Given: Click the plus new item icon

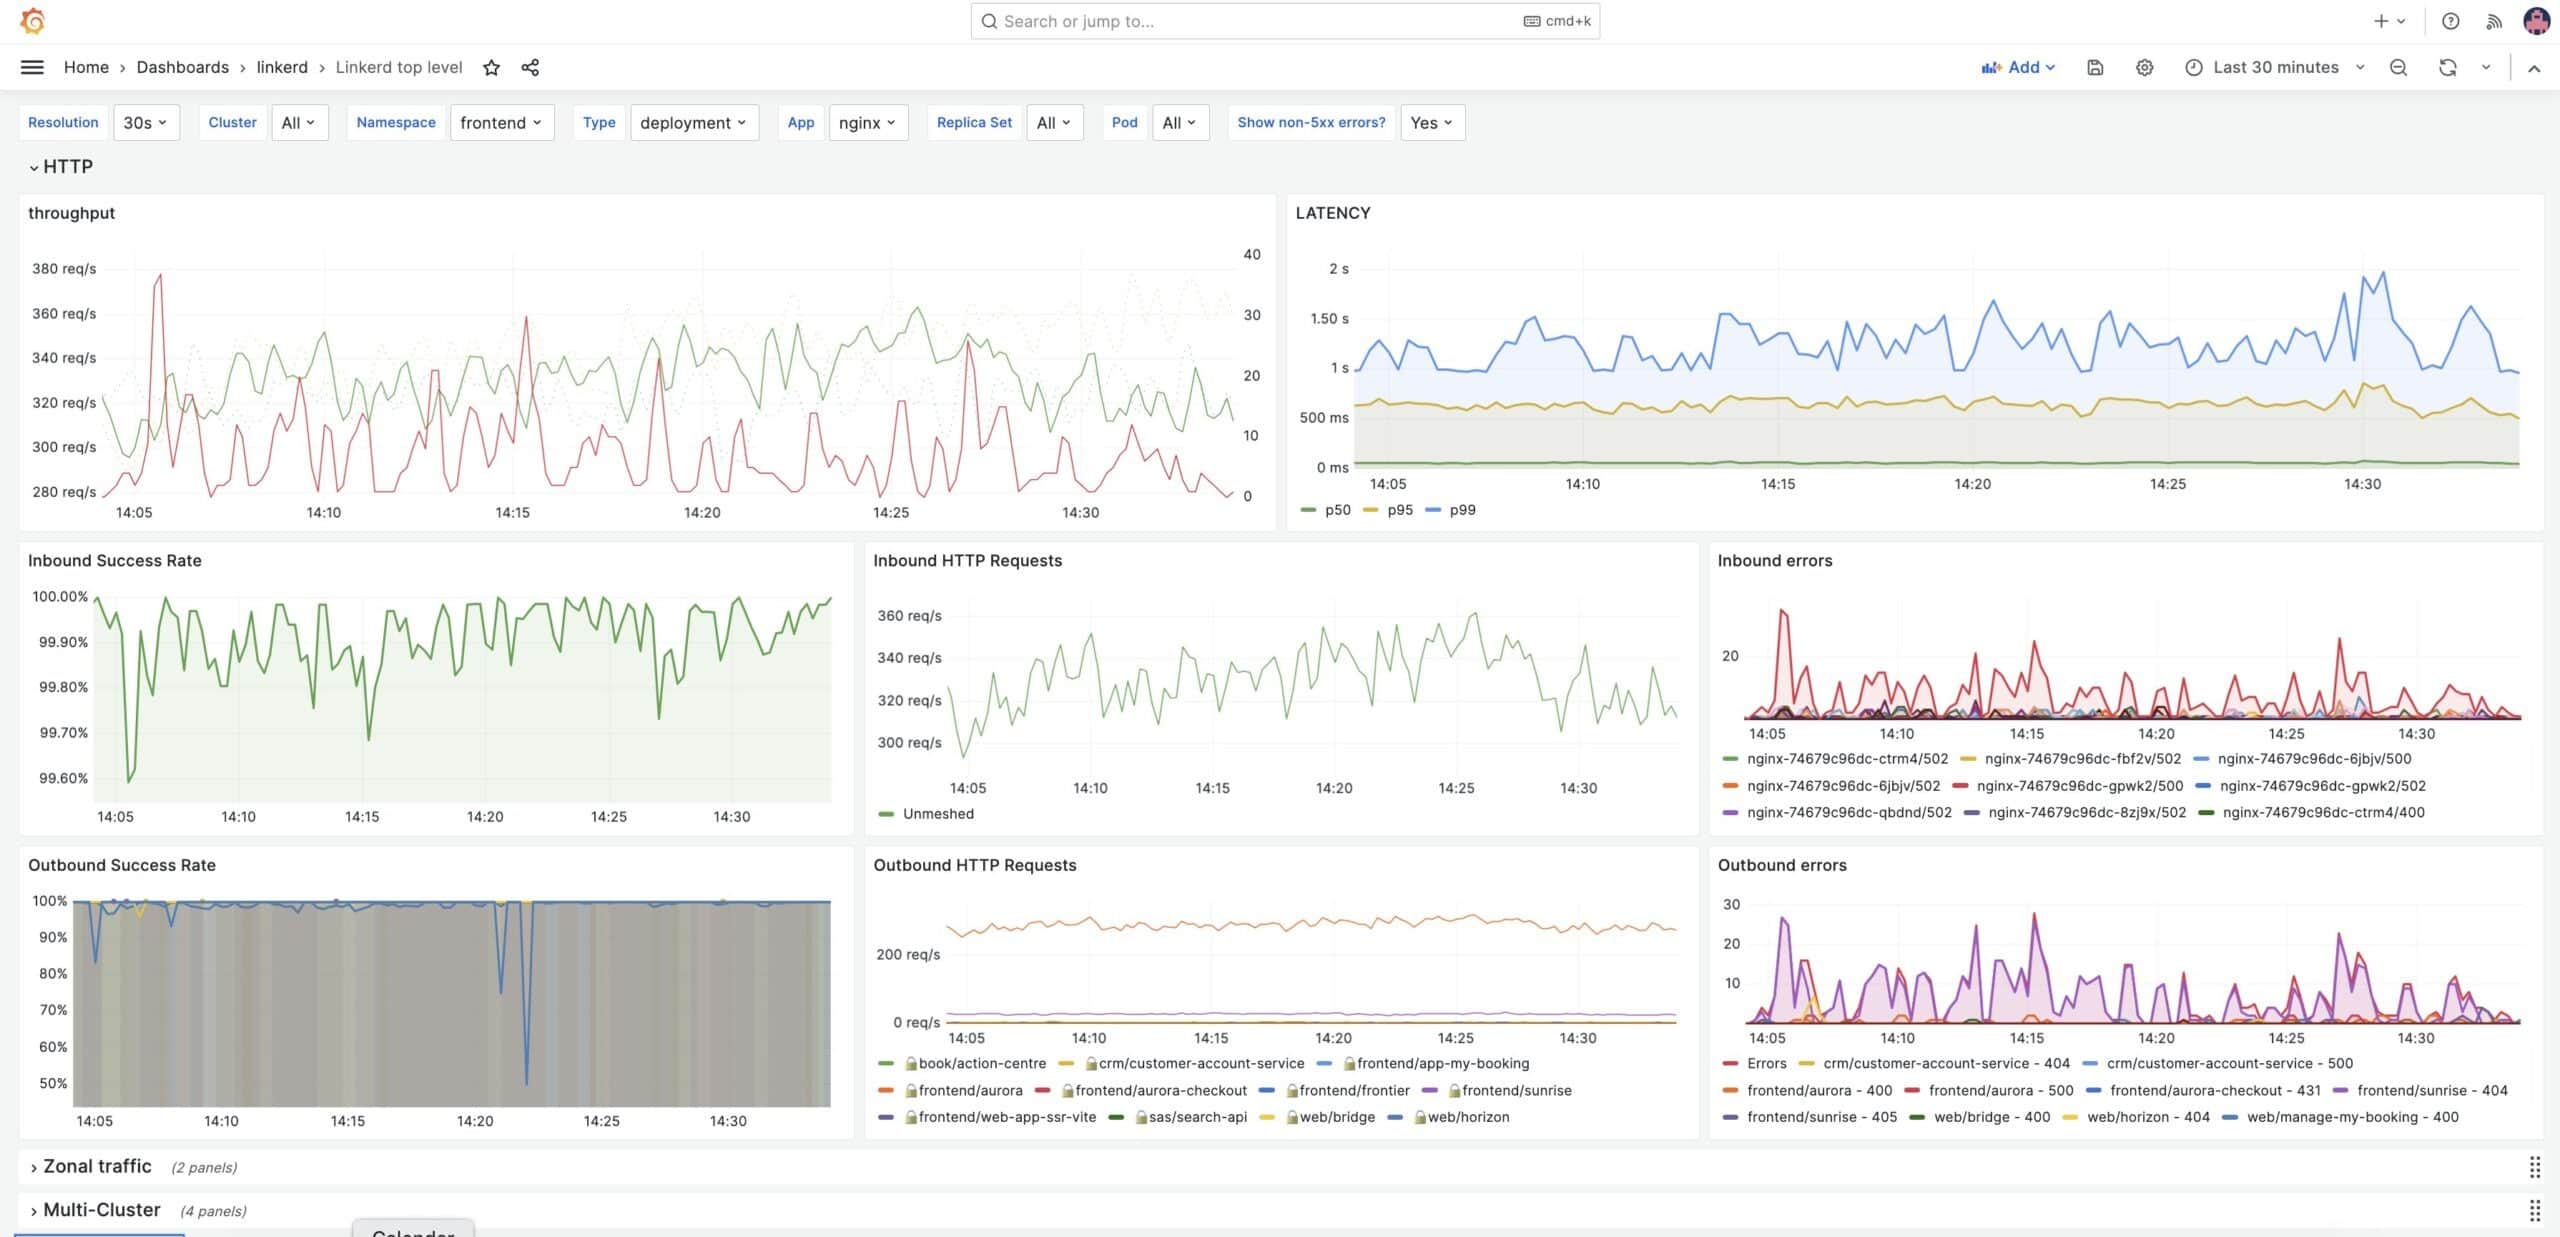Looking at the screenshot, I should [2380, 21].
